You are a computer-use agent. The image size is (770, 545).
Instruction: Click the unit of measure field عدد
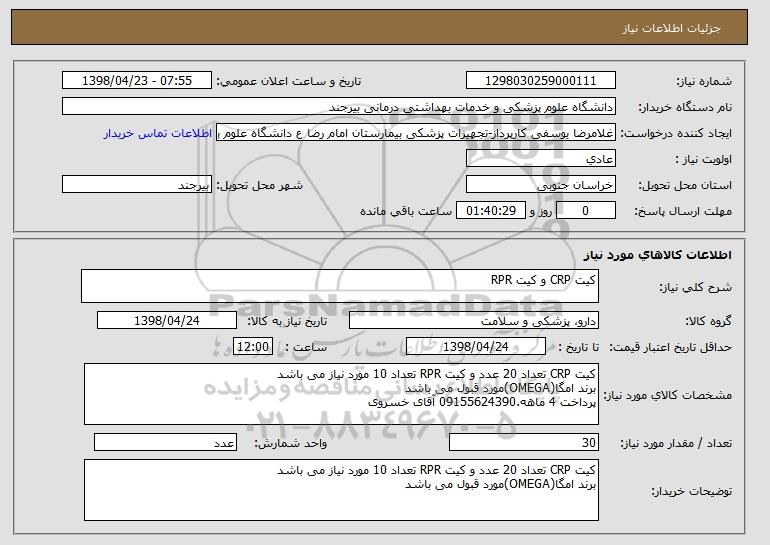pos(165,442)
